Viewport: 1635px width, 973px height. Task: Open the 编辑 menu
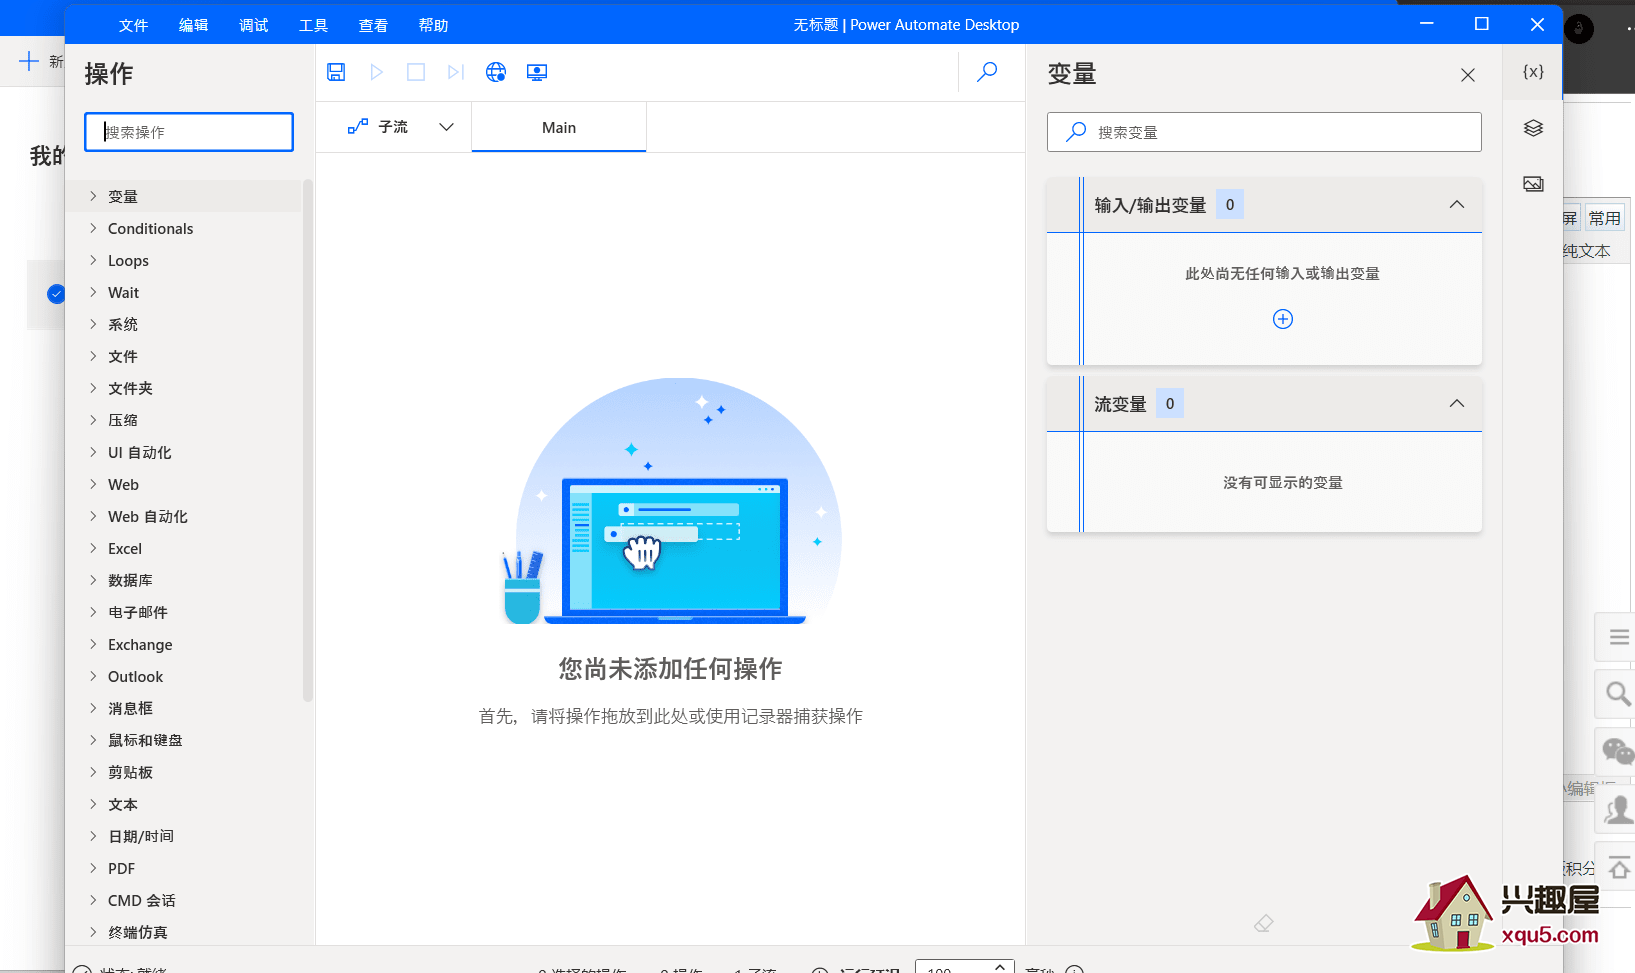[x=193, y=25]
